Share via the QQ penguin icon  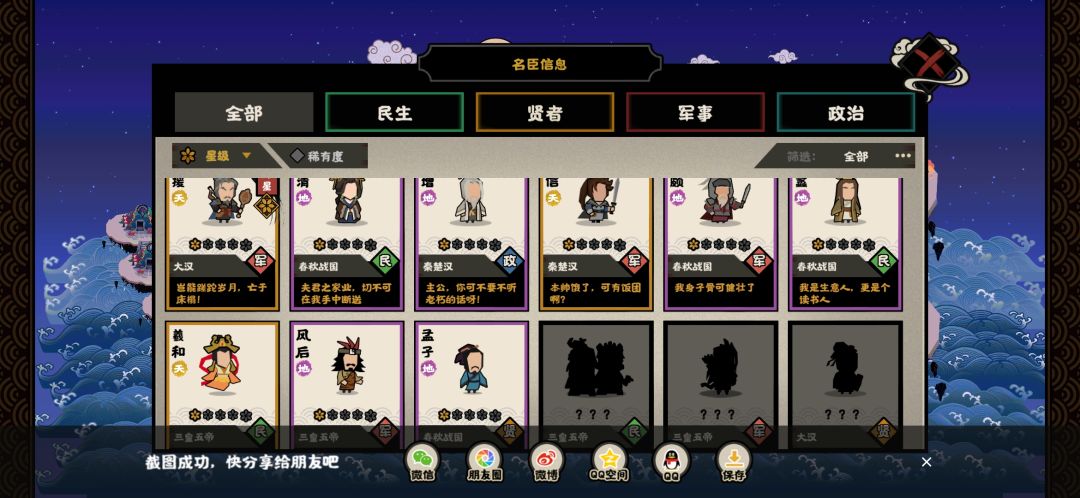click(671, 461)
